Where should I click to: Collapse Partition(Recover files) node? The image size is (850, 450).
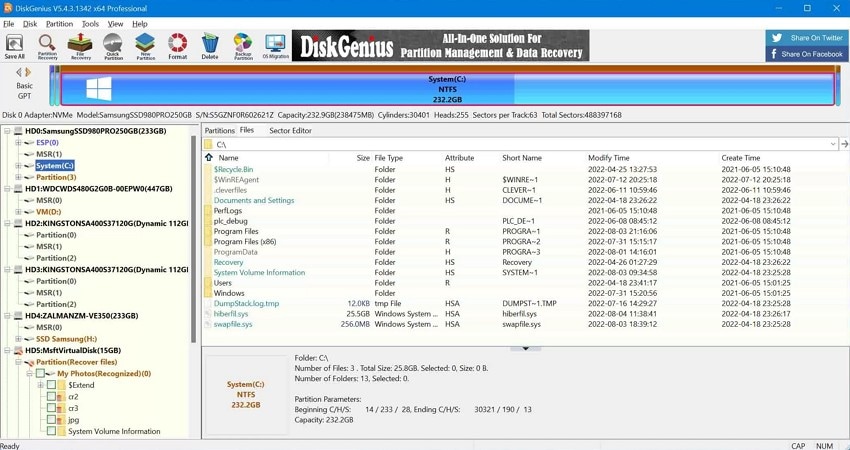click(18, 362)
